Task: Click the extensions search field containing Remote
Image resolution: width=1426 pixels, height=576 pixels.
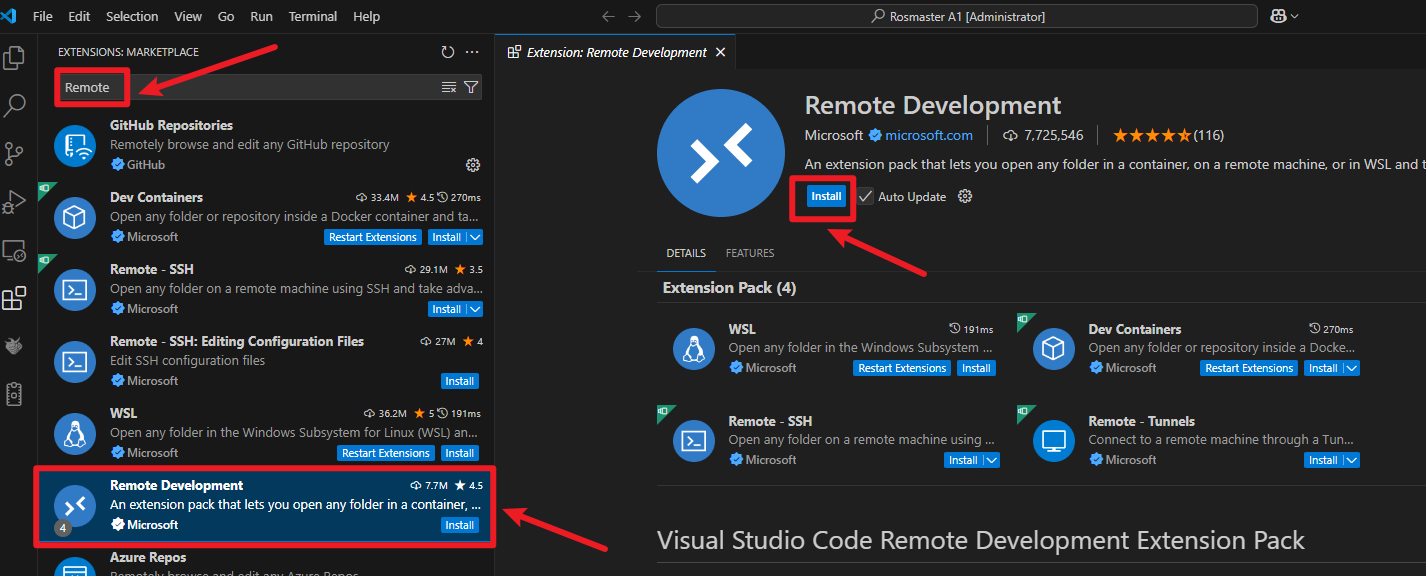Action: tap(250, 87)
